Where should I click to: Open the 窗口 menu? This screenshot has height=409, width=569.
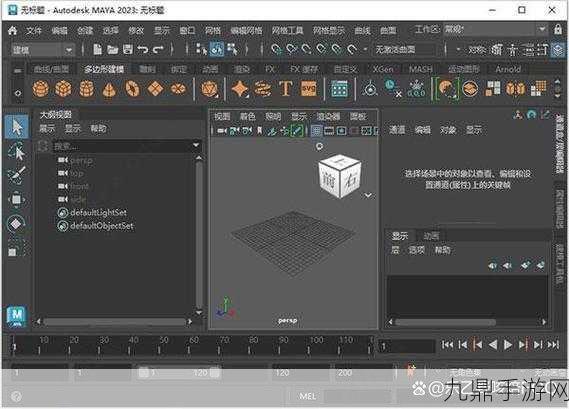click(x=187, y=30)
